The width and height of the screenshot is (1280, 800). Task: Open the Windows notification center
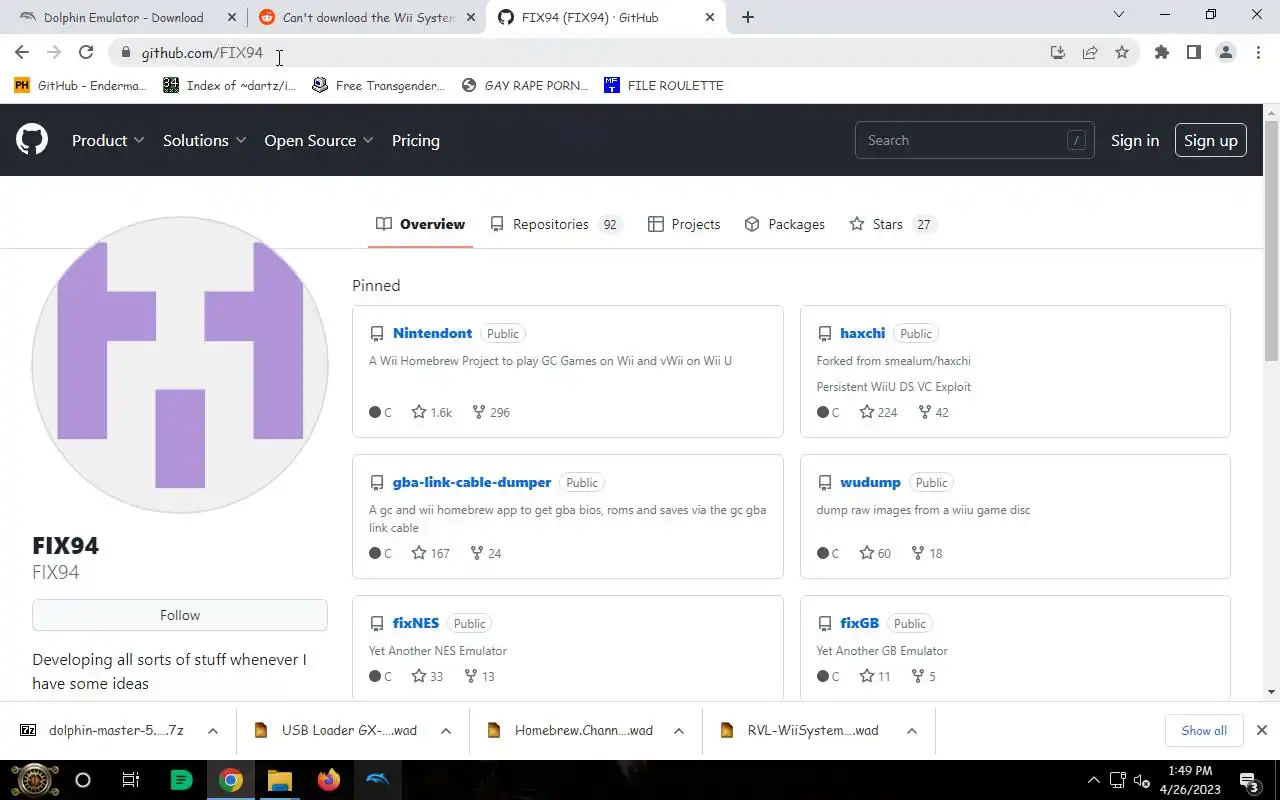pyautogui.click(x=1248, y=780)
